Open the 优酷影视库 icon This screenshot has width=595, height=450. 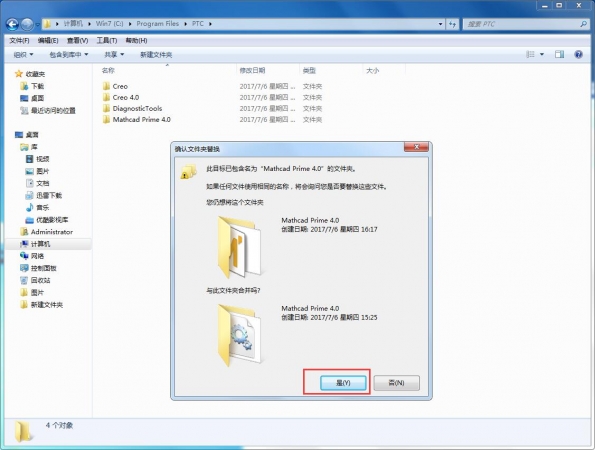tap(30, 220)
